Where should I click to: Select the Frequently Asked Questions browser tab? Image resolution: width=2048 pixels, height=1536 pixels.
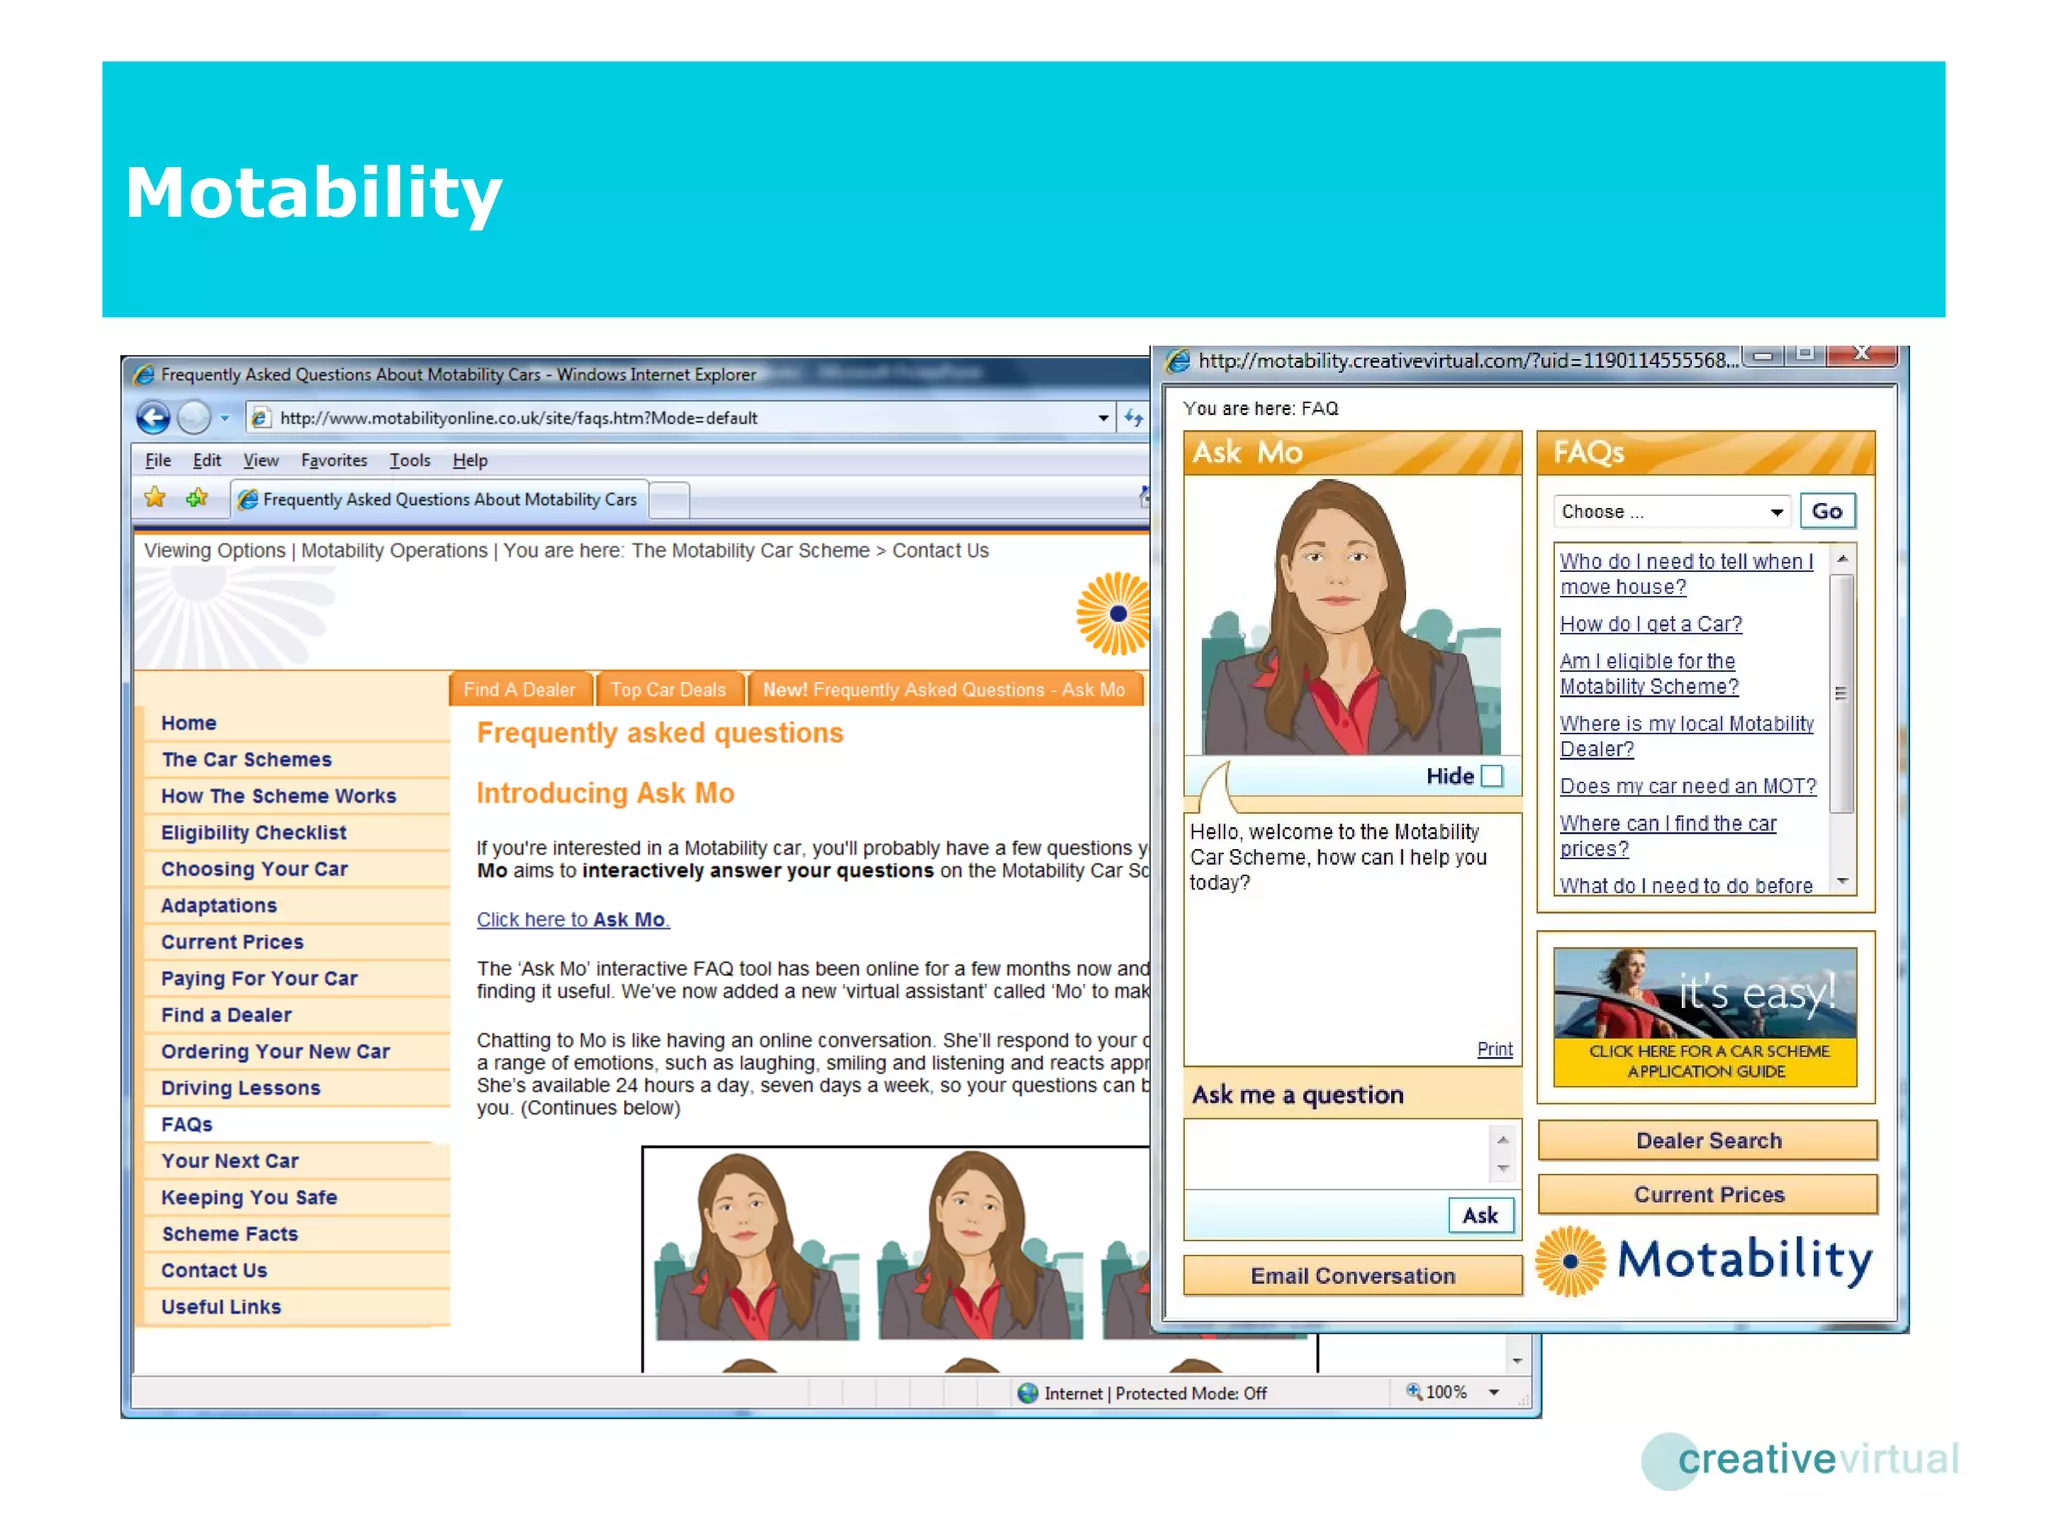(x=439, y=499)
